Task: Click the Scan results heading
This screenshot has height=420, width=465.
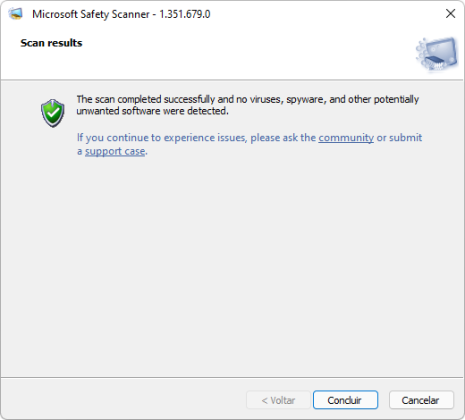Action: click(51, 43)
